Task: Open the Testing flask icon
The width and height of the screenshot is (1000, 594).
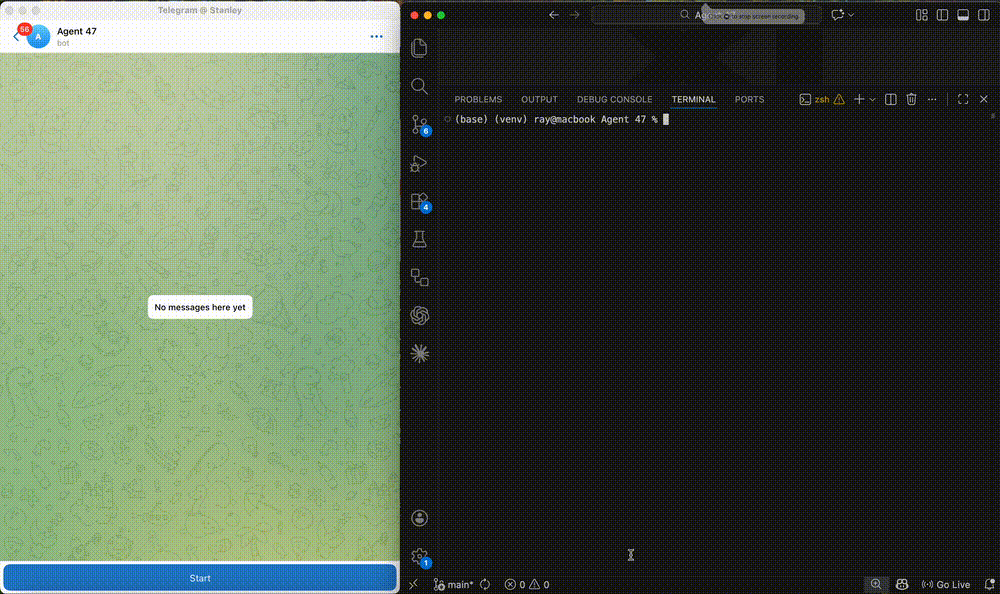Action: (420, 239)
